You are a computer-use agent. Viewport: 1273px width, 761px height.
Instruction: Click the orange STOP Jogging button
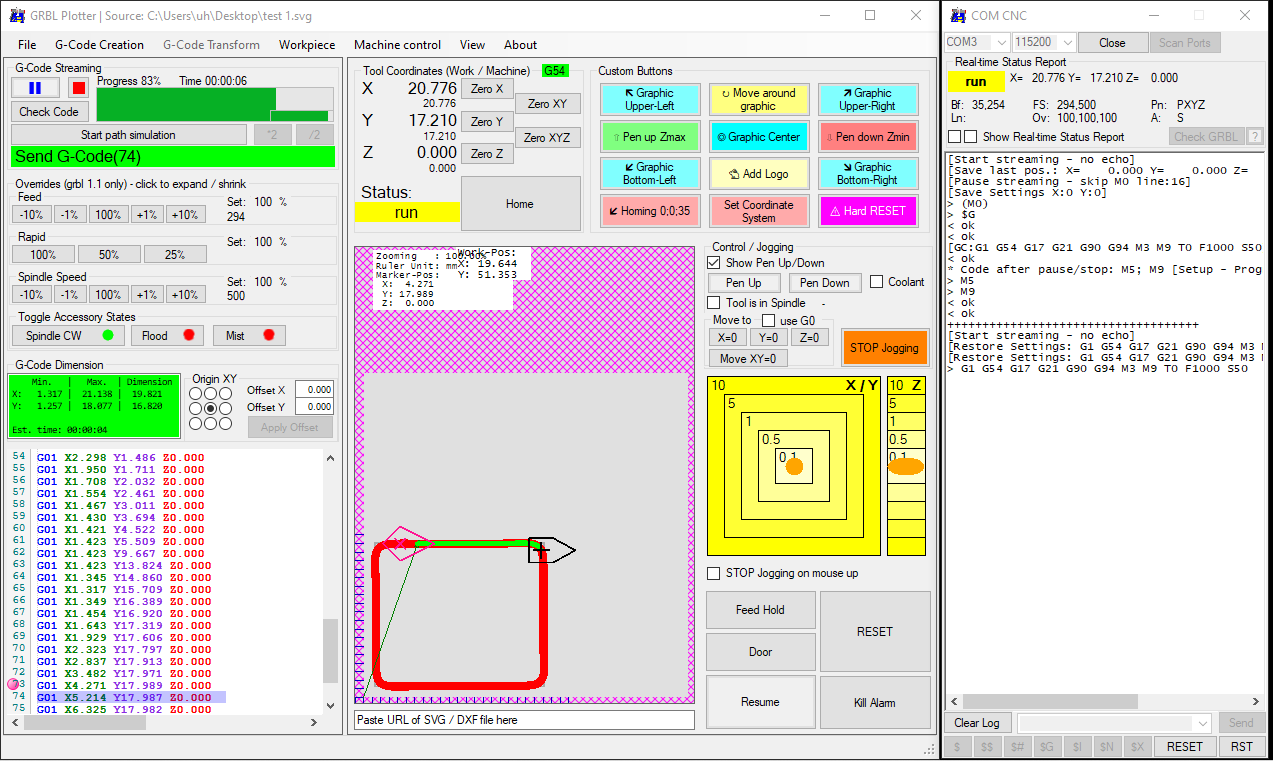click(x=885, y=348)
